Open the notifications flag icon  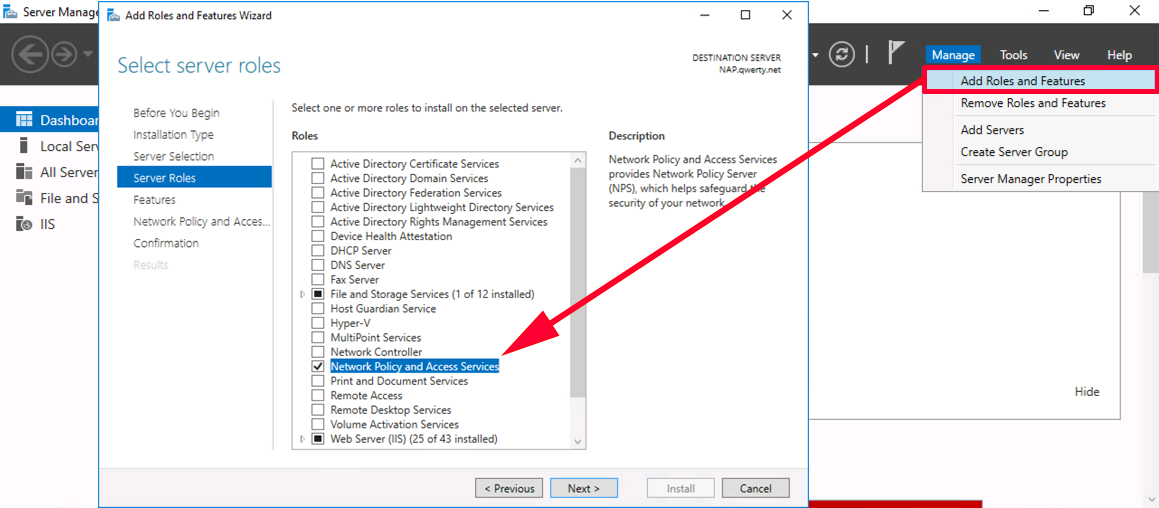897,53
